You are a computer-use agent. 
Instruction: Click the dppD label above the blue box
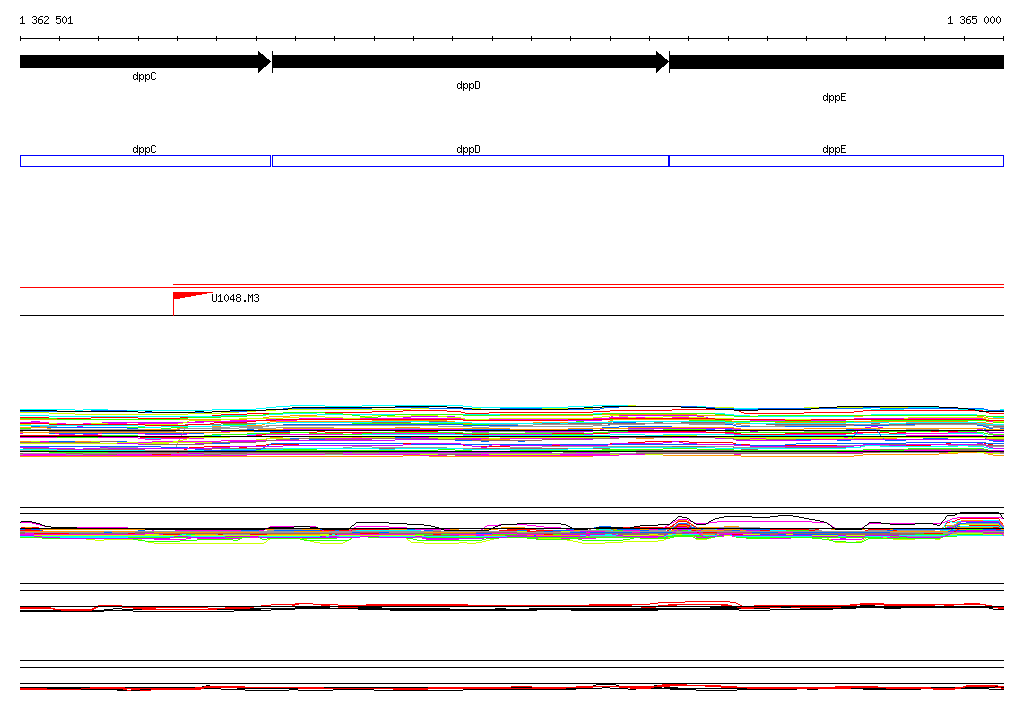468,150
